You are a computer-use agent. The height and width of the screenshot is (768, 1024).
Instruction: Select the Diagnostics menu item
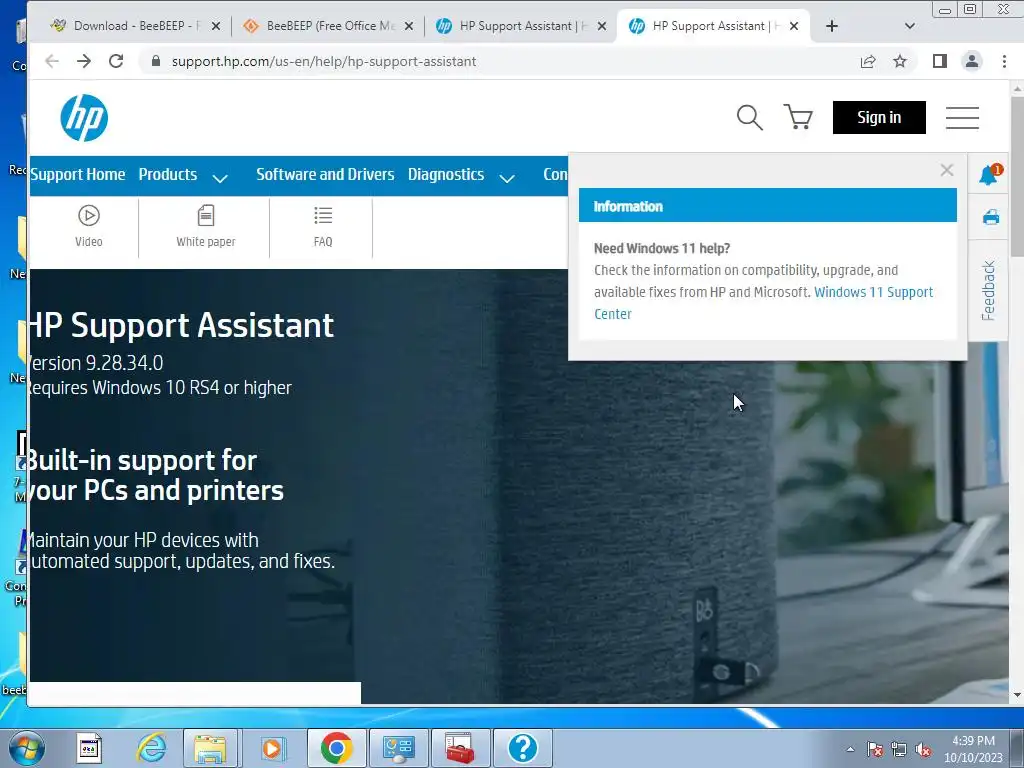(446, 174)
